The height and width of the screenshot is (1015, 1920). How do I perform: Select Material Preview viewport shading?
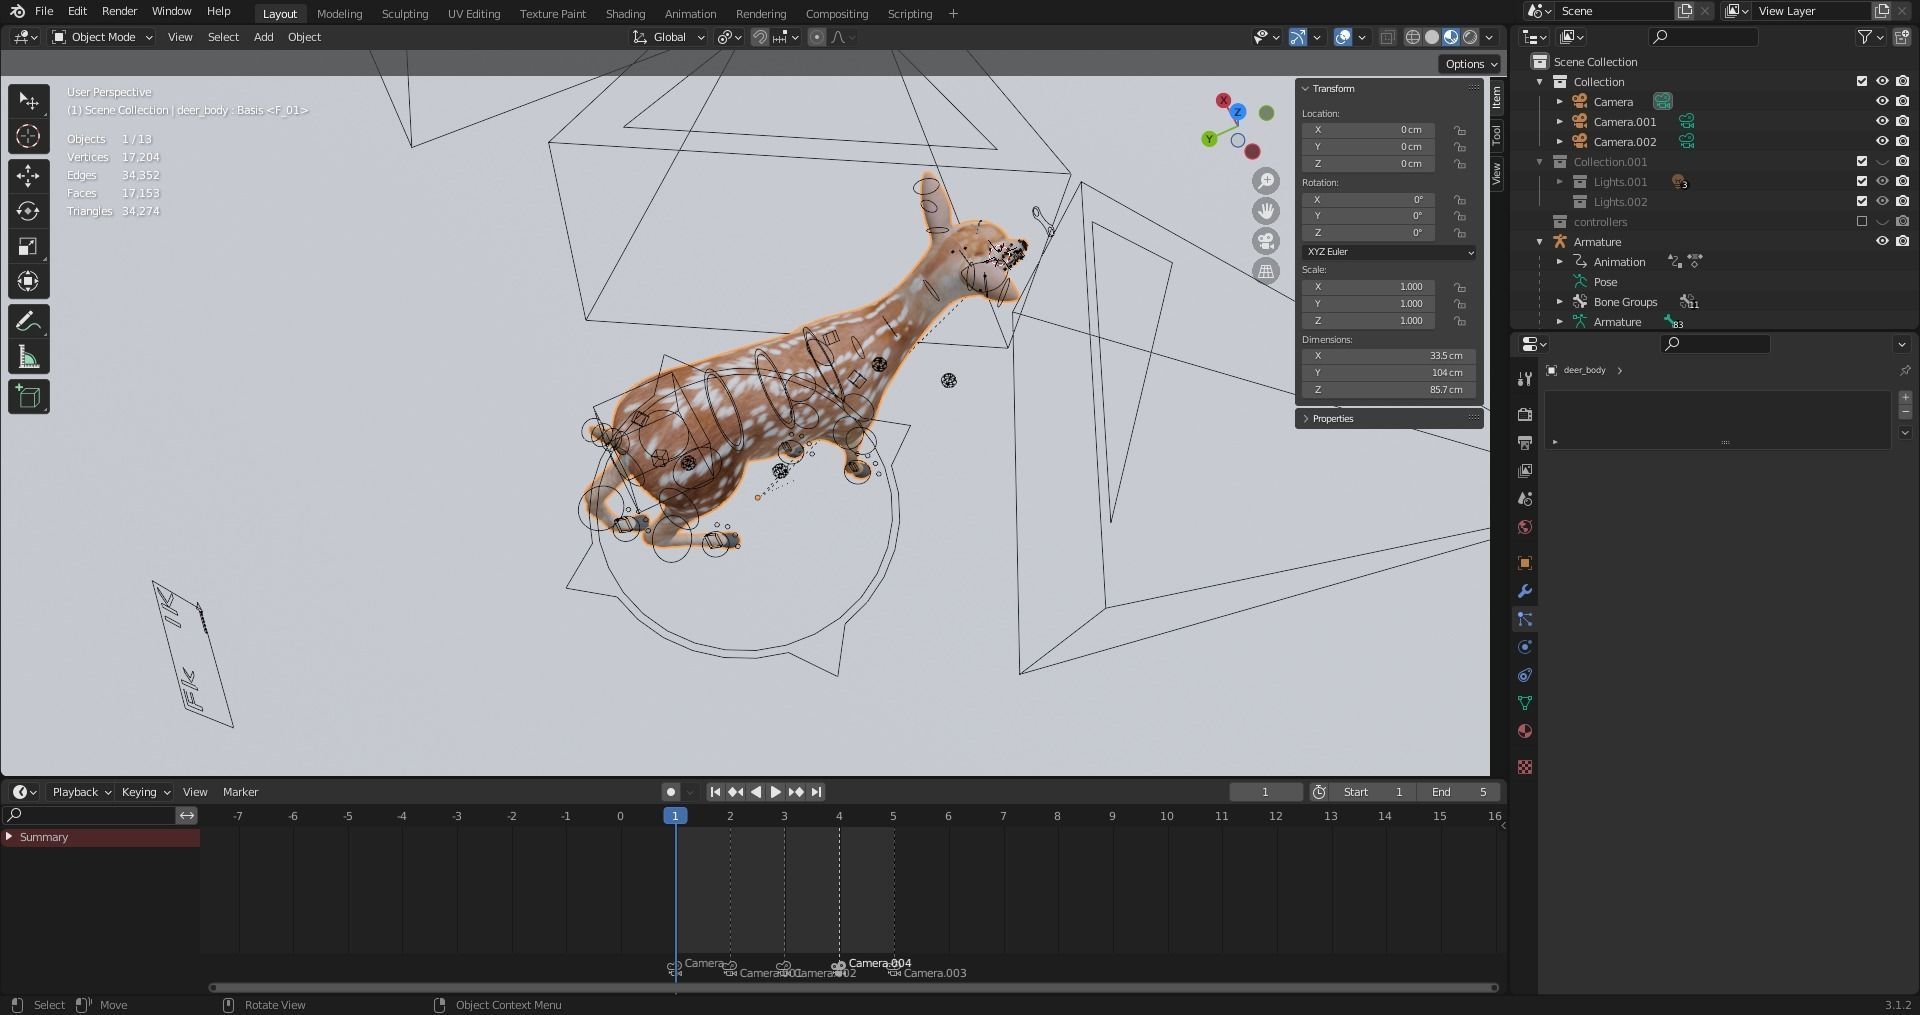[1451, 37]
